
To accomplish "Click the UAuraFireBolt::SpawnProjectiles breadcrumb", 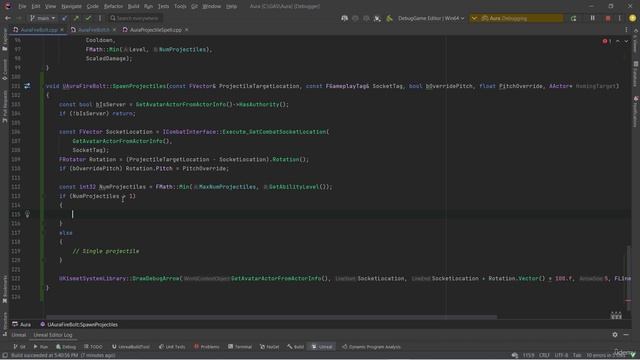I will pyautogui.click(x=79, y=324).
